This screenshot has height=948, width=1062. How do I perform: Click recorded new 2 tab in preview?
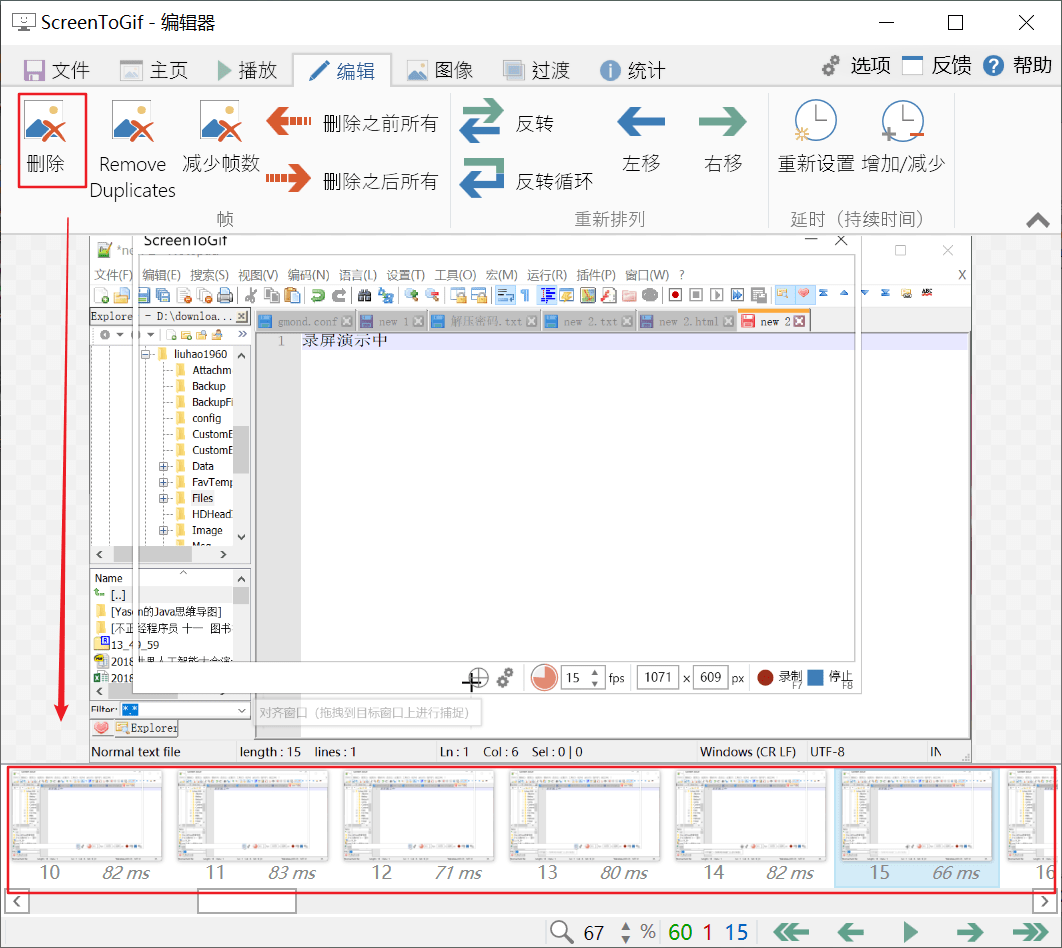pyautogui.click(x=773, y=321)
